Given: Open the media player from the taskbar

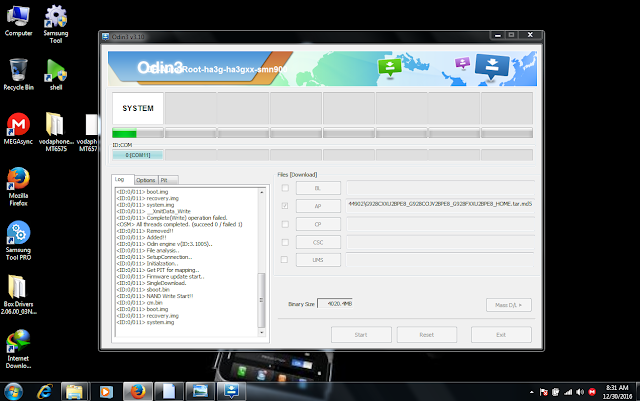Looking at the screenshot, I should [x=106, y=392].
